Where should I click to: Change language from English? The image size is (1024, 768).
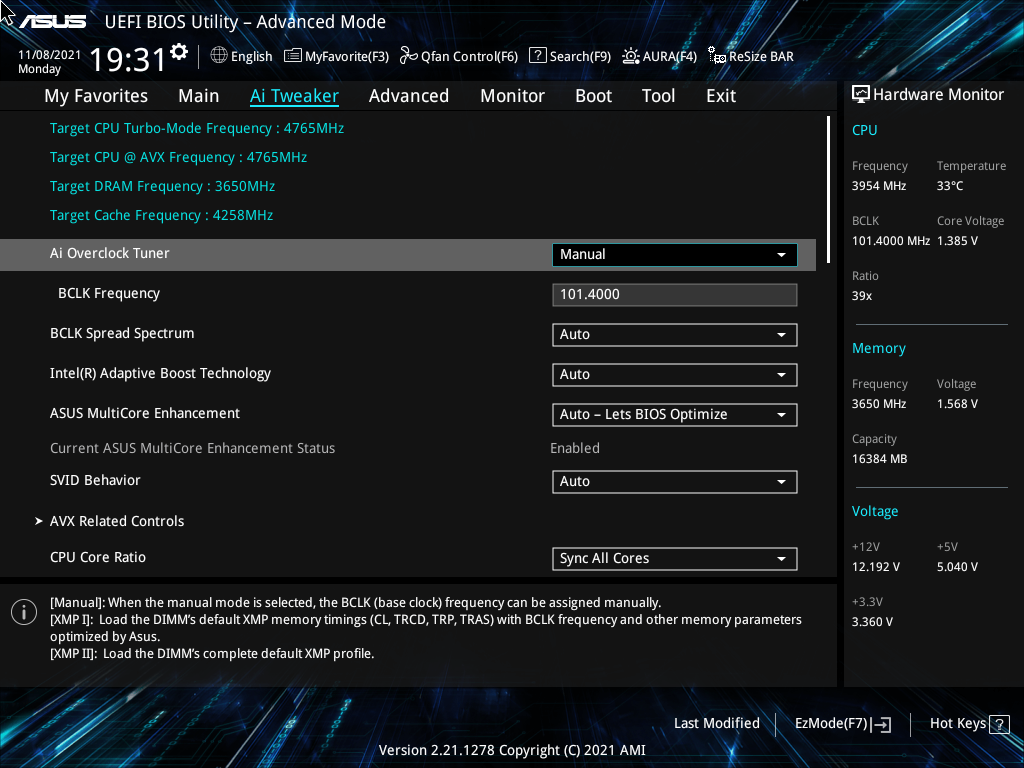coord(242,56)
